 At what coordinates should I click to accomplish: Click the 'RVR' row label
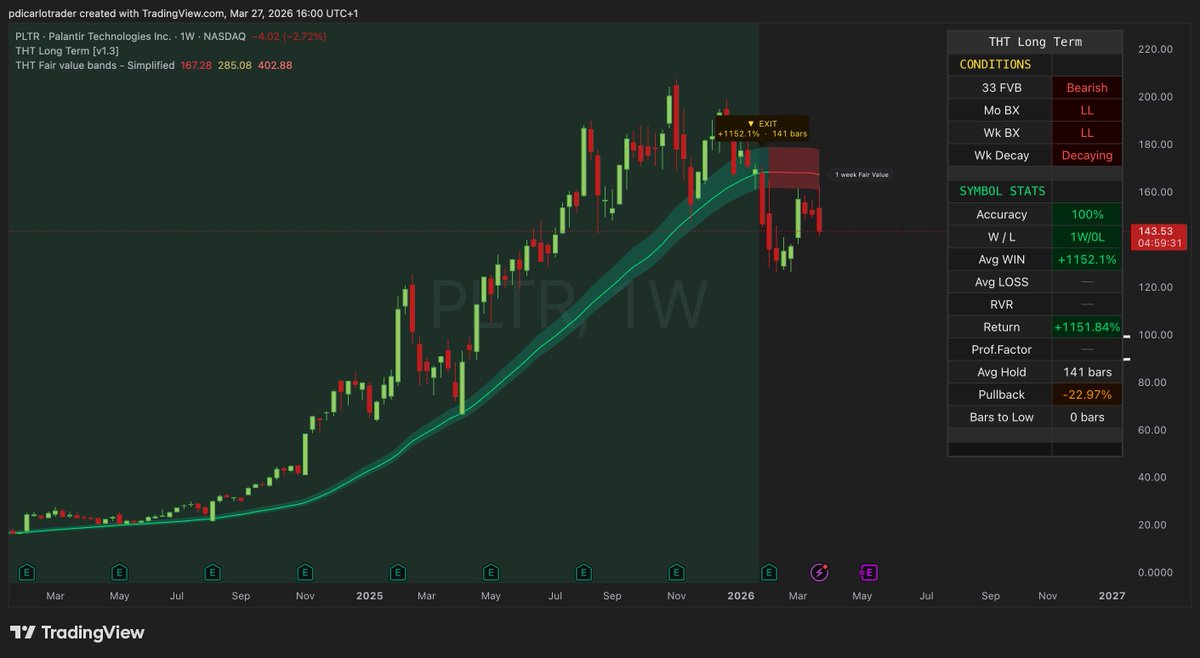click(1001, 304)
